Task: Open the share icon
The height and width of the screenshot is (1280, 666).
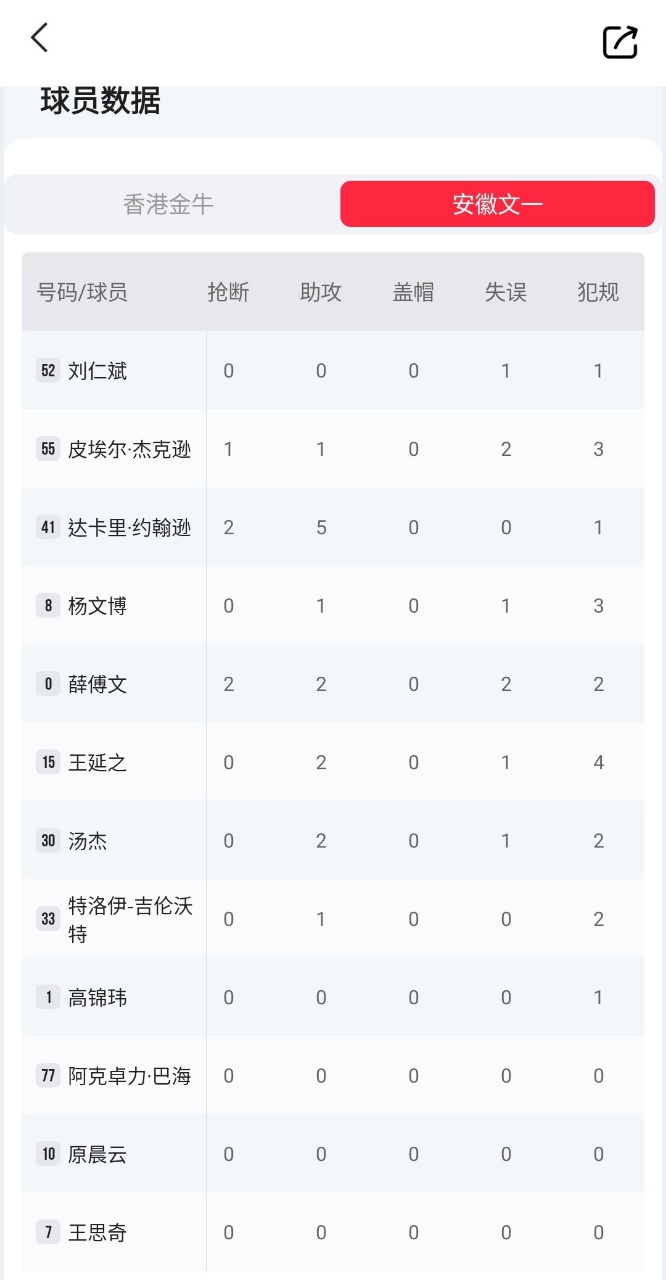Action: [x=620, y=41]
